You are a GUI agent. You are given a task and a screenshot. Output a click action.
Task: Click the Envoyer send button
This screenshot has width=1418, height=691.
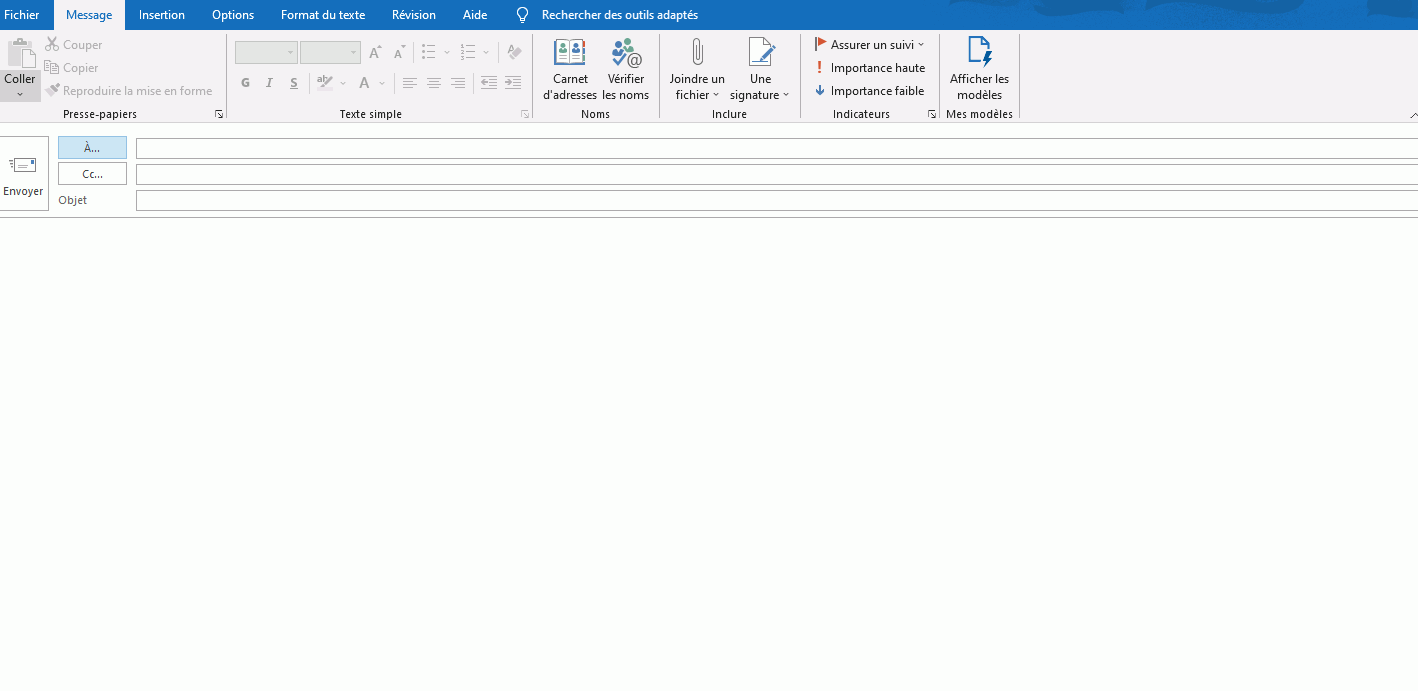point(23,174)
